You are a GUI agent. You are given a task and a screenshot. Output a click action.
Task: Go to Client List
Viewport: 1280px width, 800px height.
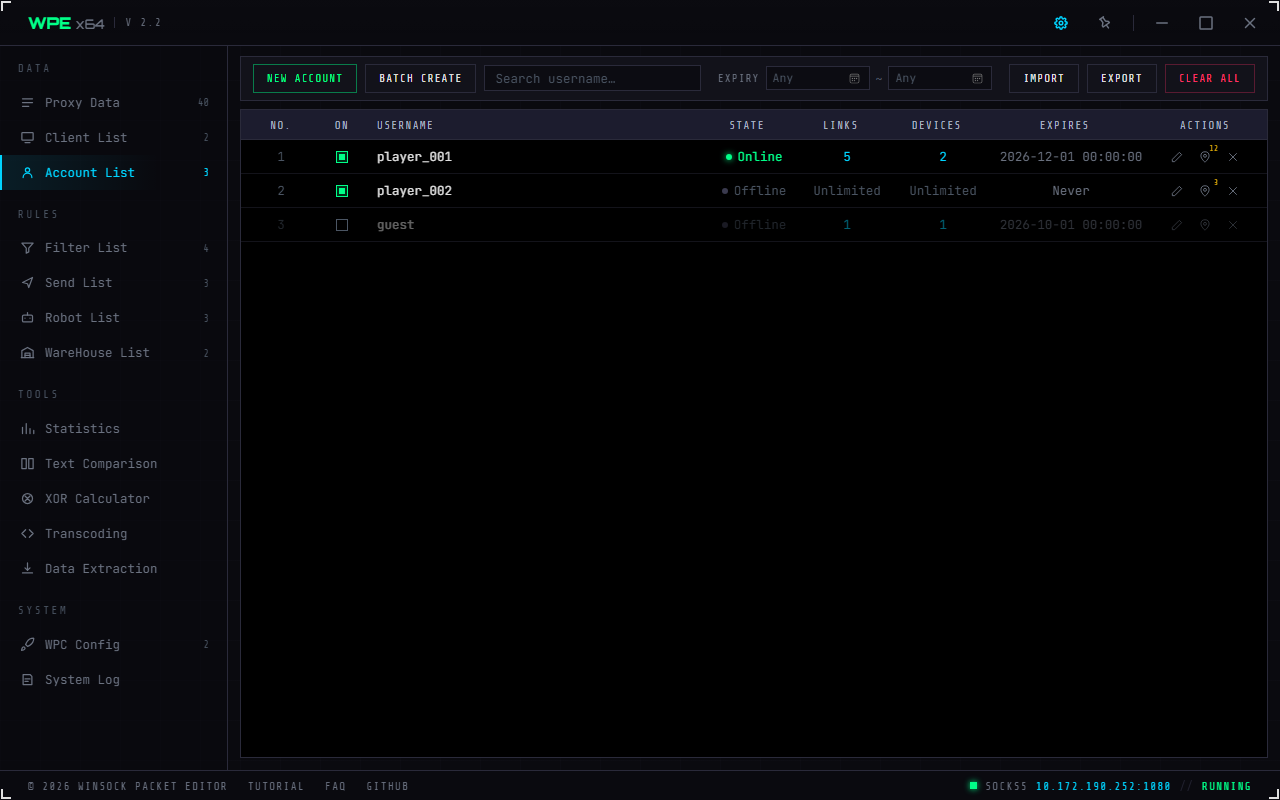click(x=114, y=138)
